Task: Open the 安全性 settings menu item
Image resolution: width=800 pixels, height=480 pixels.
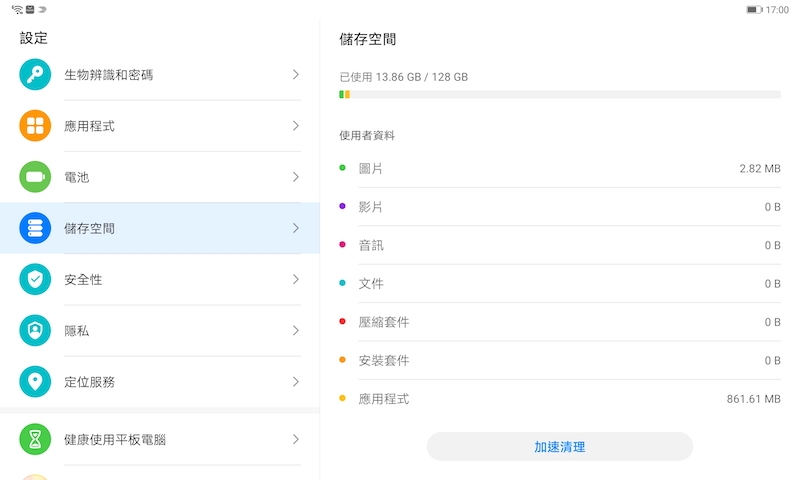Action: [x=160, y=280]
